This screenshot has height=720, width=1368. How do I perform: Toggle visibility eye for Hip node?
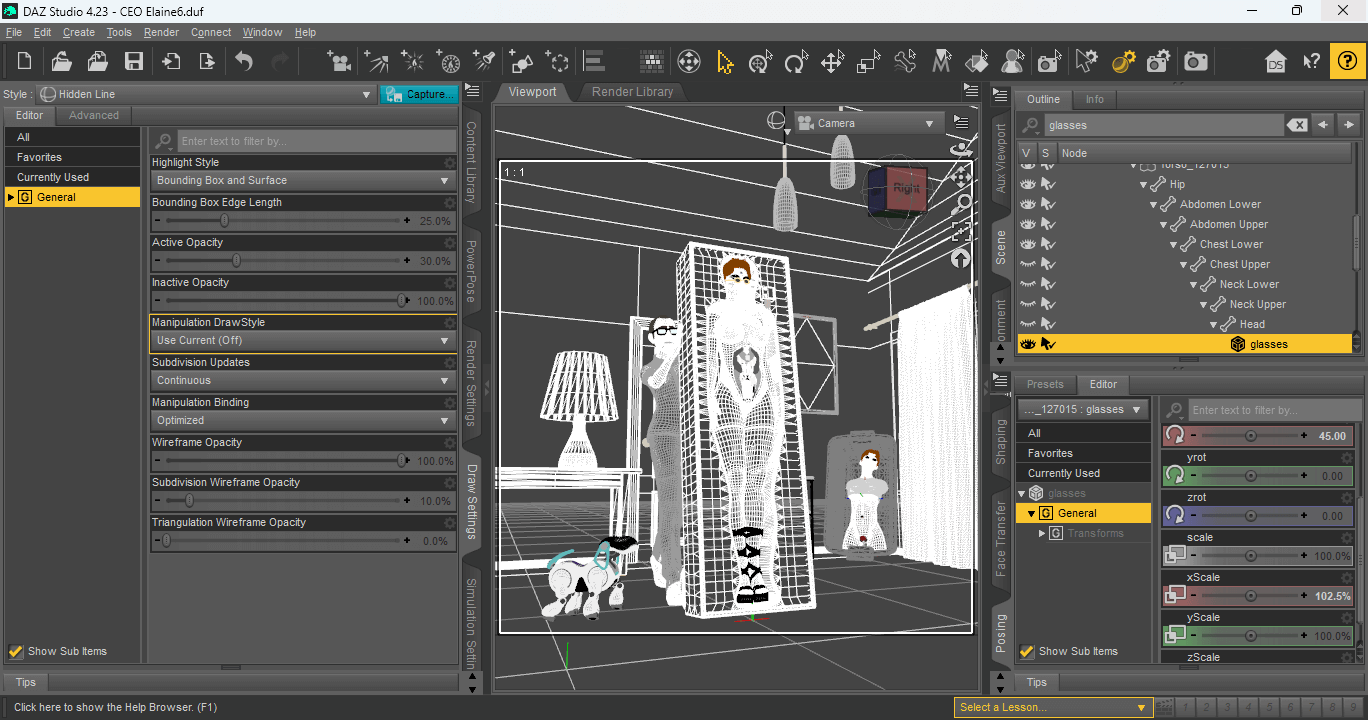[x=1027, y=184]
